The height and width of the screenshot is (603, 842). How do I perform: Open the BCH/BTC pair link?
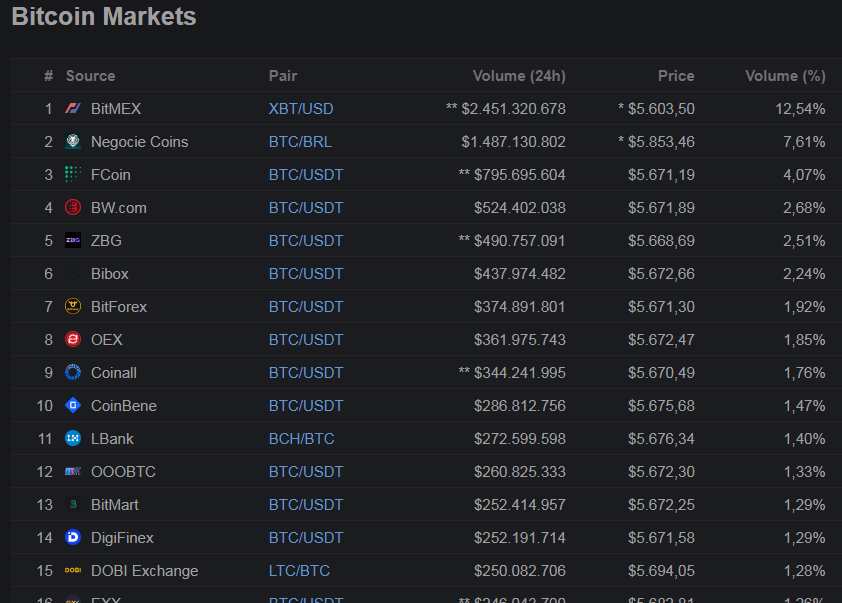(x=301, y=439)
